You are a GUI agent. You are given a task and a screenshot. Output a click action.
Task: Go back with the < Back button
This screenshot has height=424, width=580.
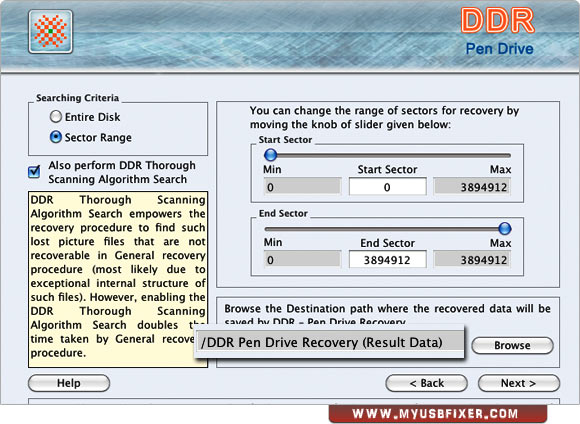(426, 383)
